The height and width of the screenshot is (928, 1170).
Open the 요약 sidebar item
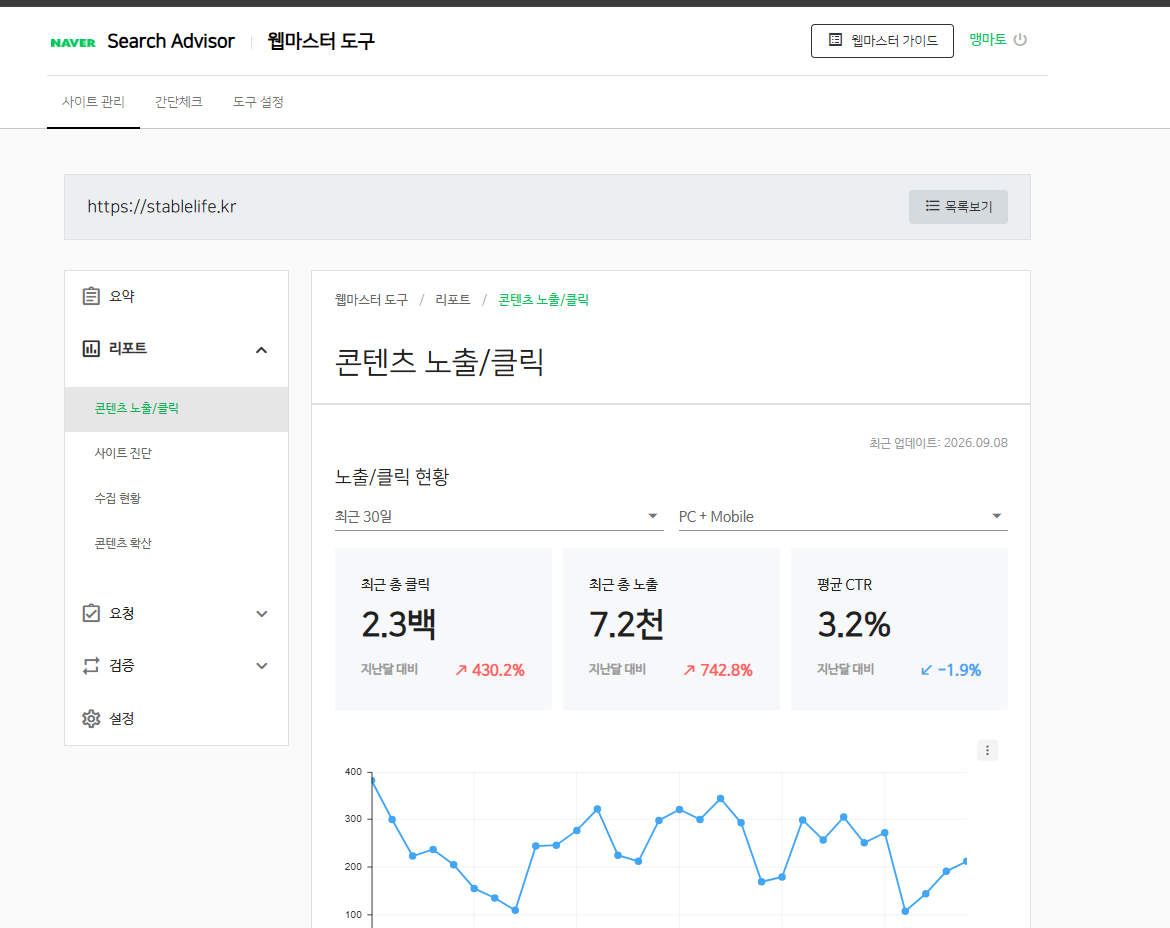click(177, 296)
